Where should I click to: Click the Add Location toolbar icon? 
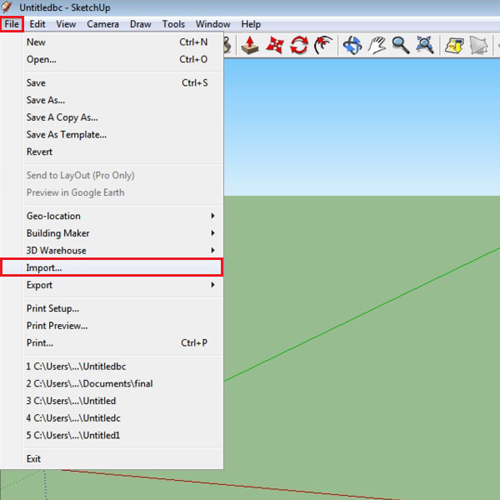[x=454, y=45]
